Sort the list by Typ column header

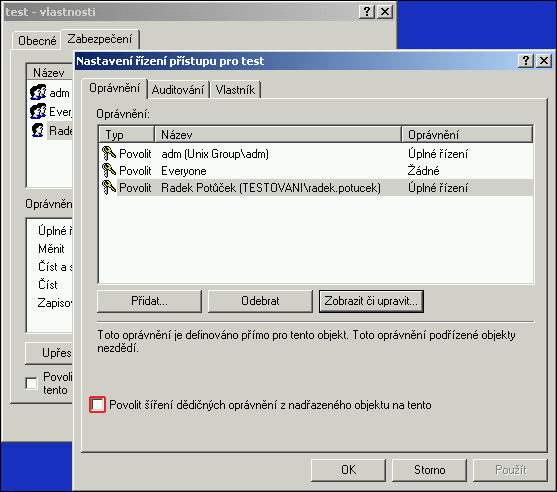pos(126,135)
